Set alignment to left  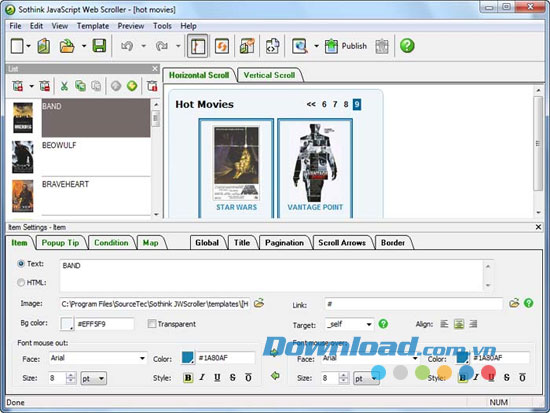click(x=444, y=324)
